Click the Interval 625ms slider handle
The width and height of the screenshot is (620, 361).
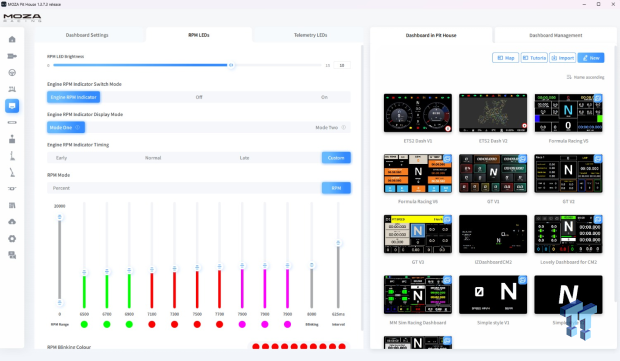(x=338, y=243)
